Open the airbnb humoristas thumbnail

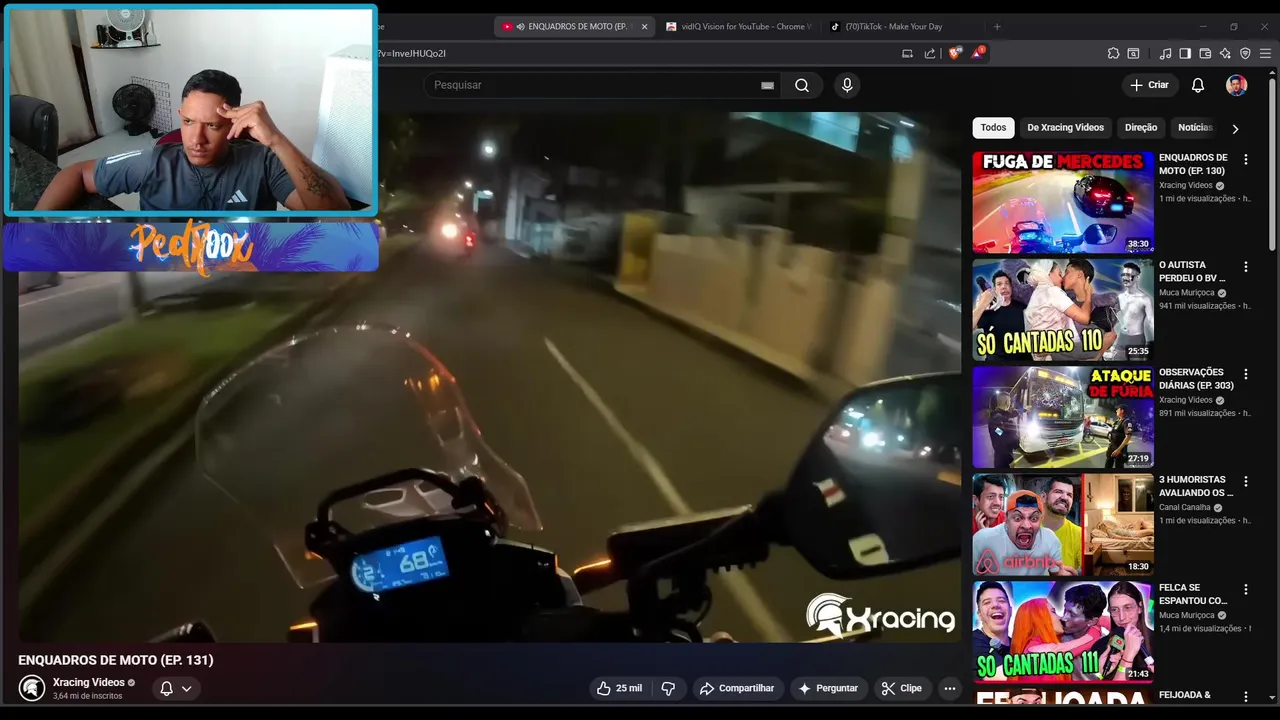1063,524
